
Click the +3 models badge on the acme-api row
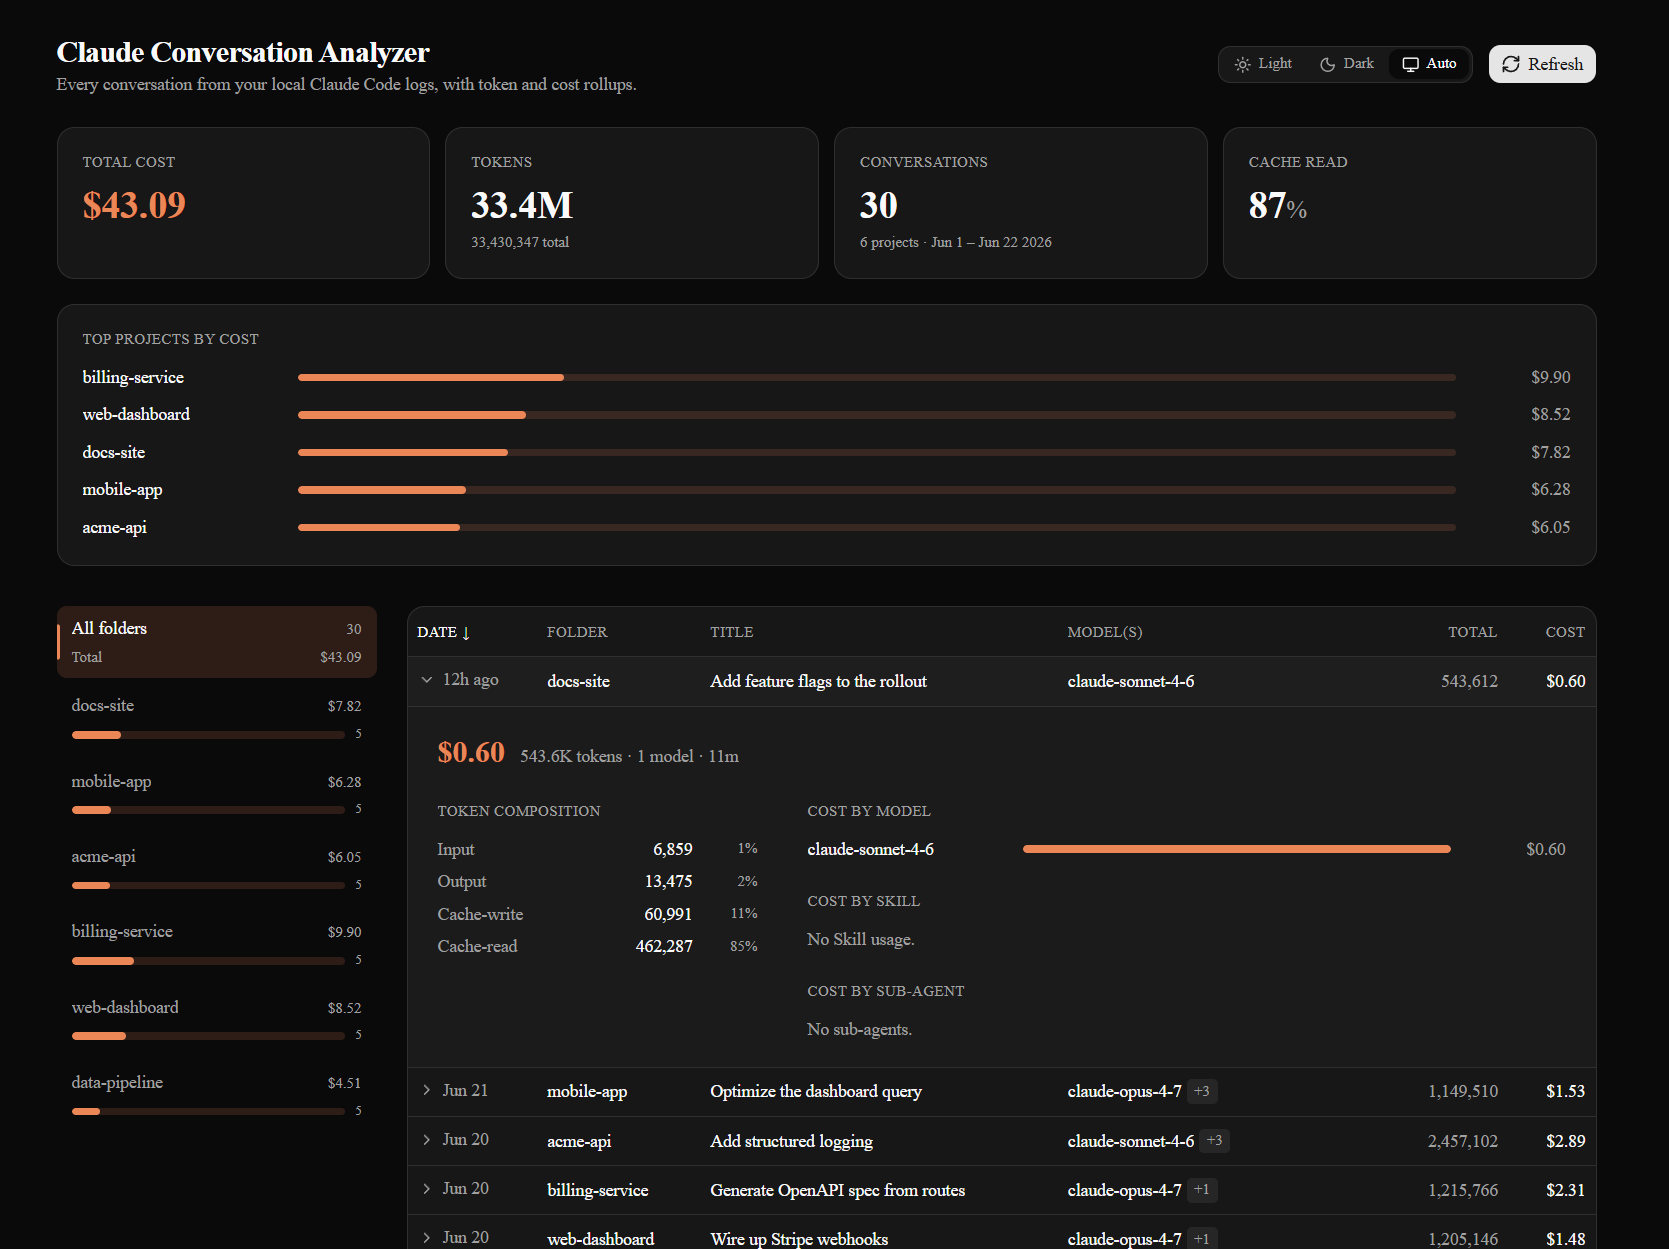1215,1140
